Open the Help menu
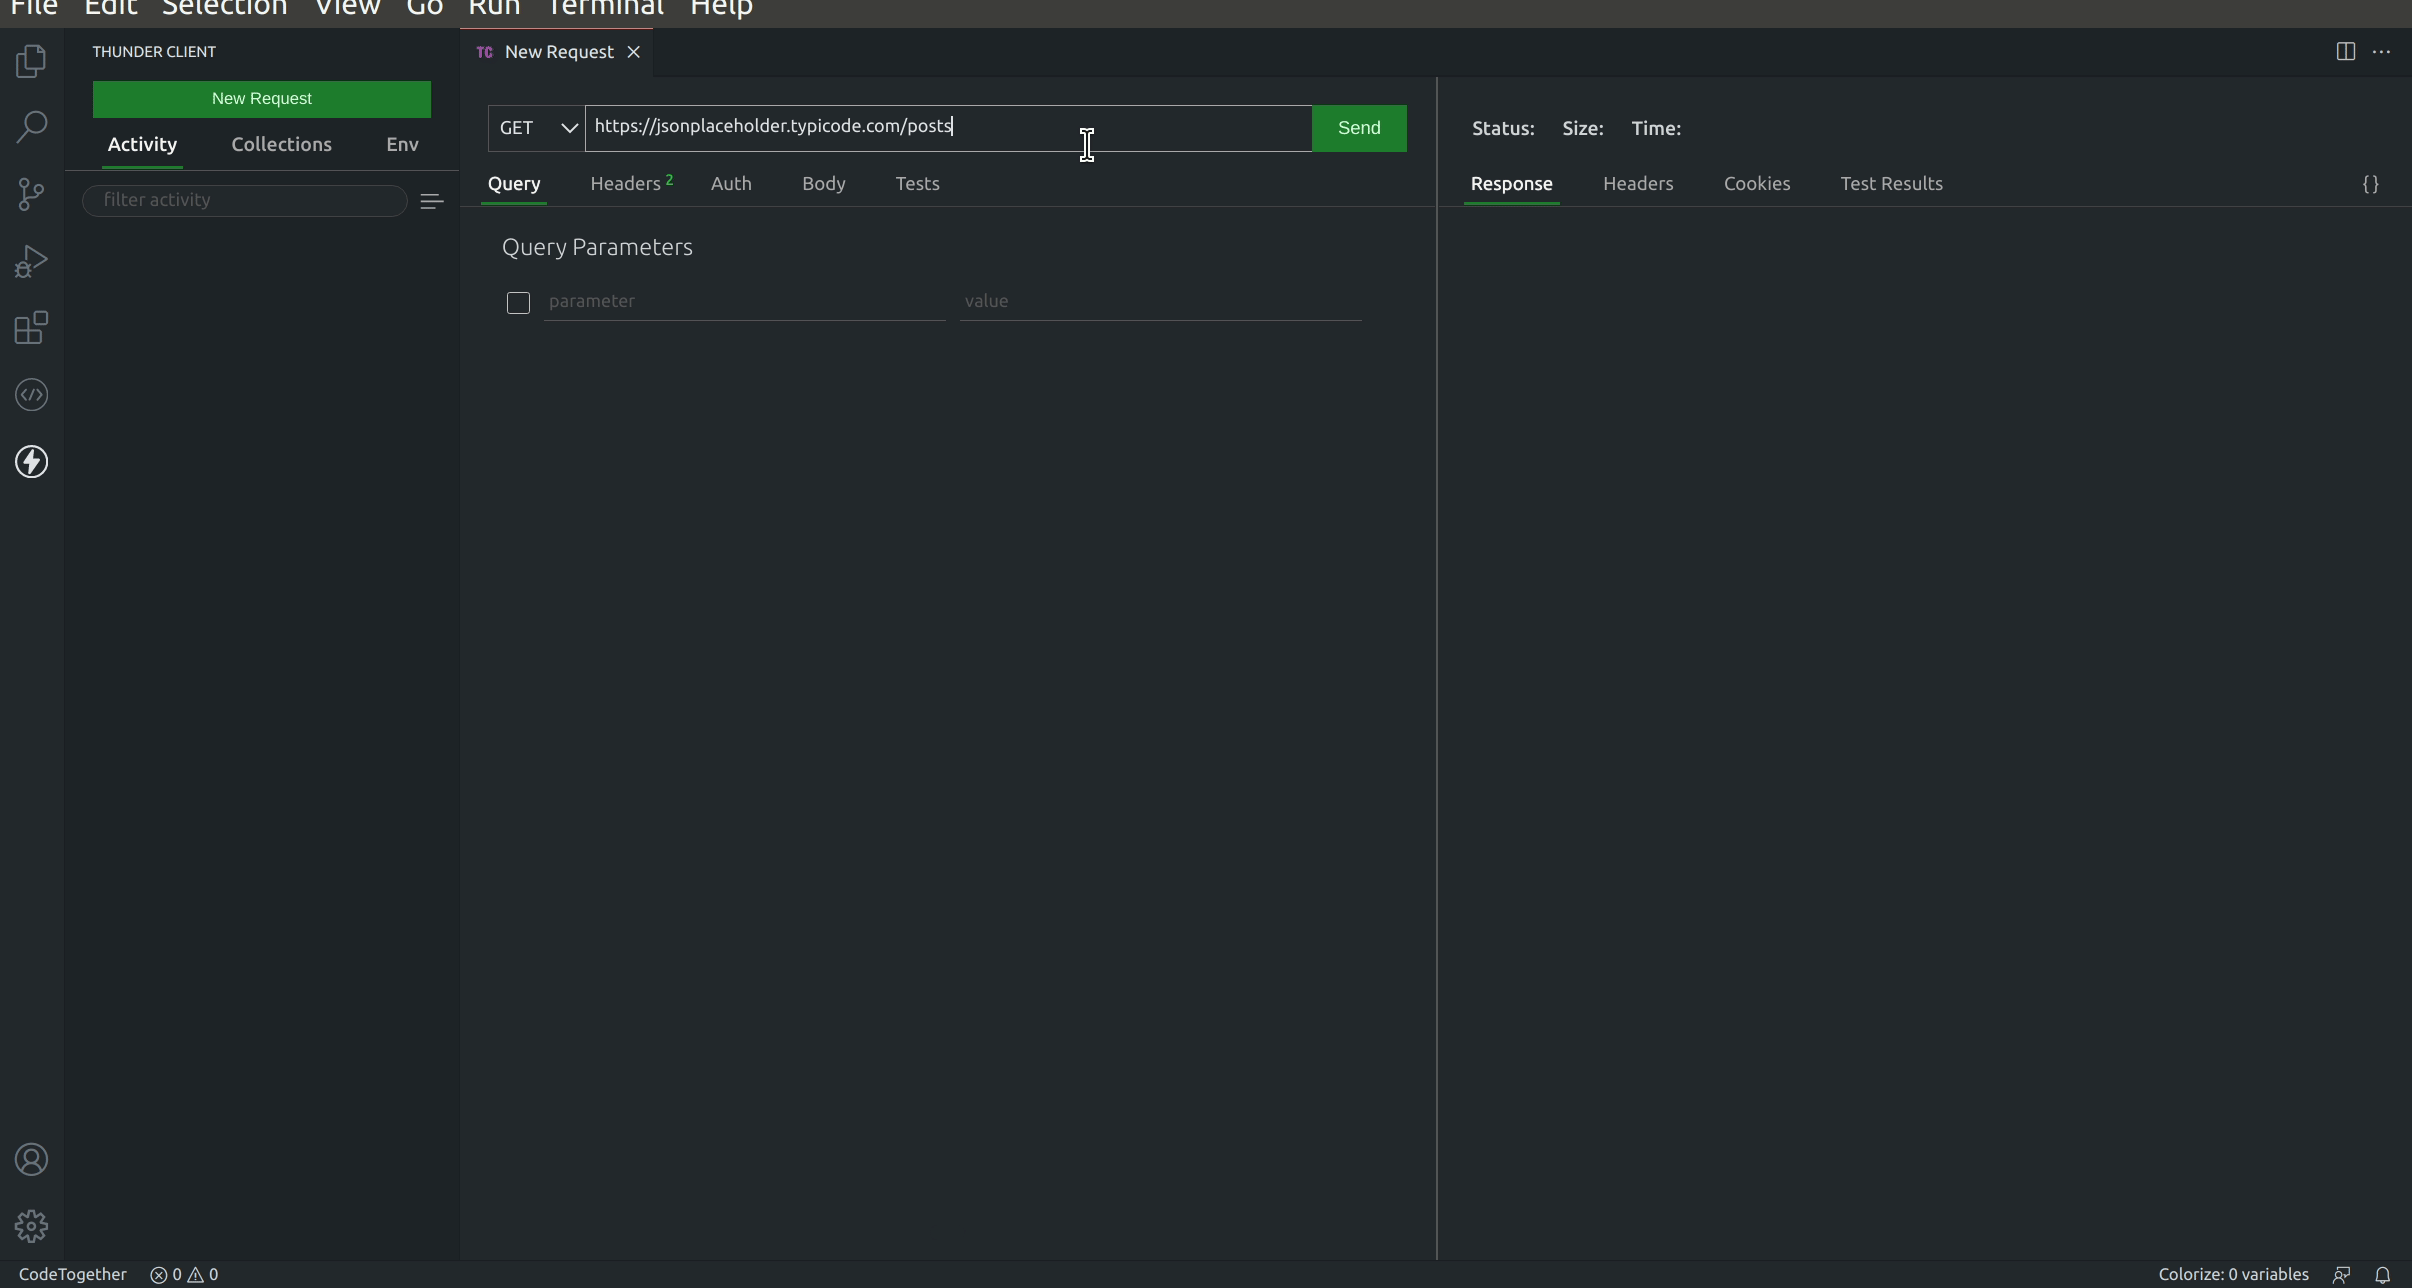The image size is (2412, 1288). 721,8
